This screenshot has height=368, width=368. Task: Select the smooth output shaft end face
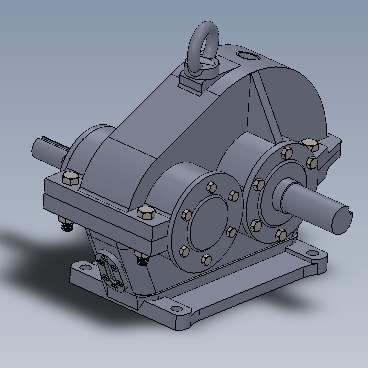[342, 220]
